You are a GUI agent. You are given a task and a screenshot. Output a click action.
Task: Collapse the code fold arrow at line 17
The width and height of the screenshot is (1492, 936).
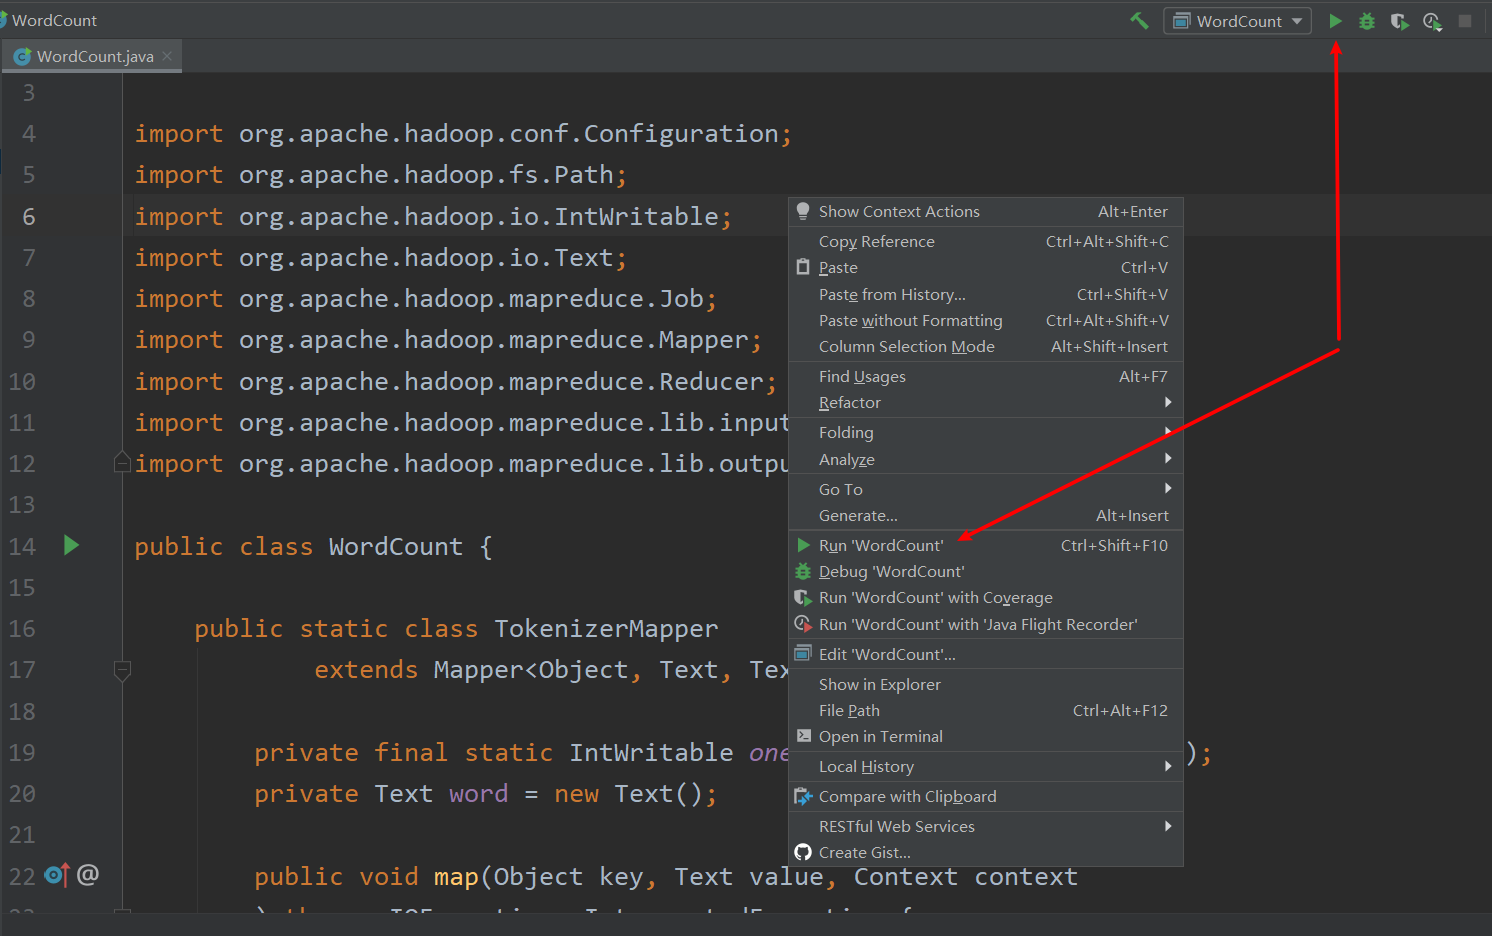tap(122, 670)
